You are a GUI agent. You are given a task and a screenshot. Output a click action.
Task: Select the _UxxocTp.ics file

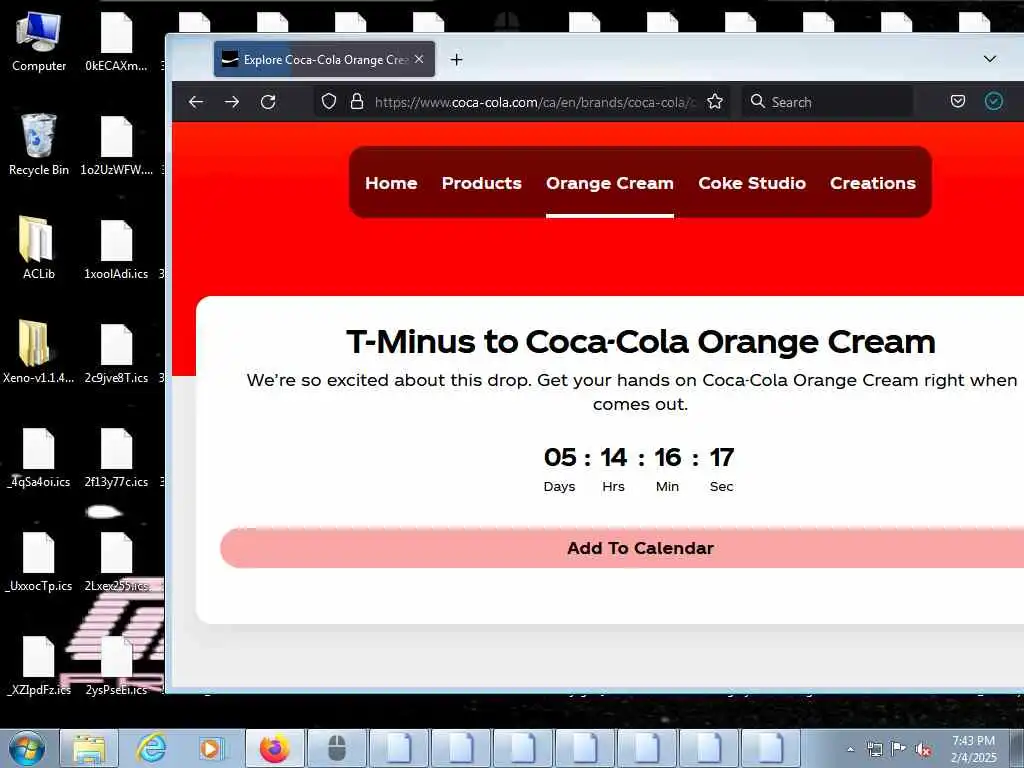point(39,562)
